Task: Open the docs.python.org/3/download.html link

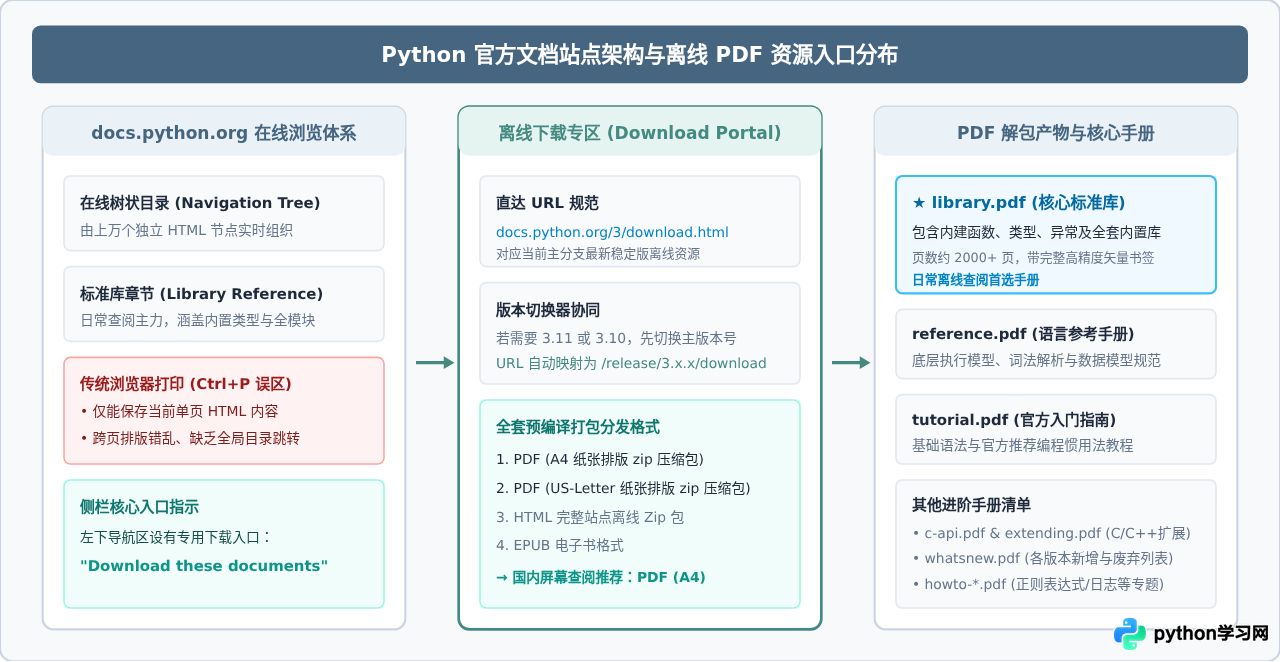Action: coord(612,232)
